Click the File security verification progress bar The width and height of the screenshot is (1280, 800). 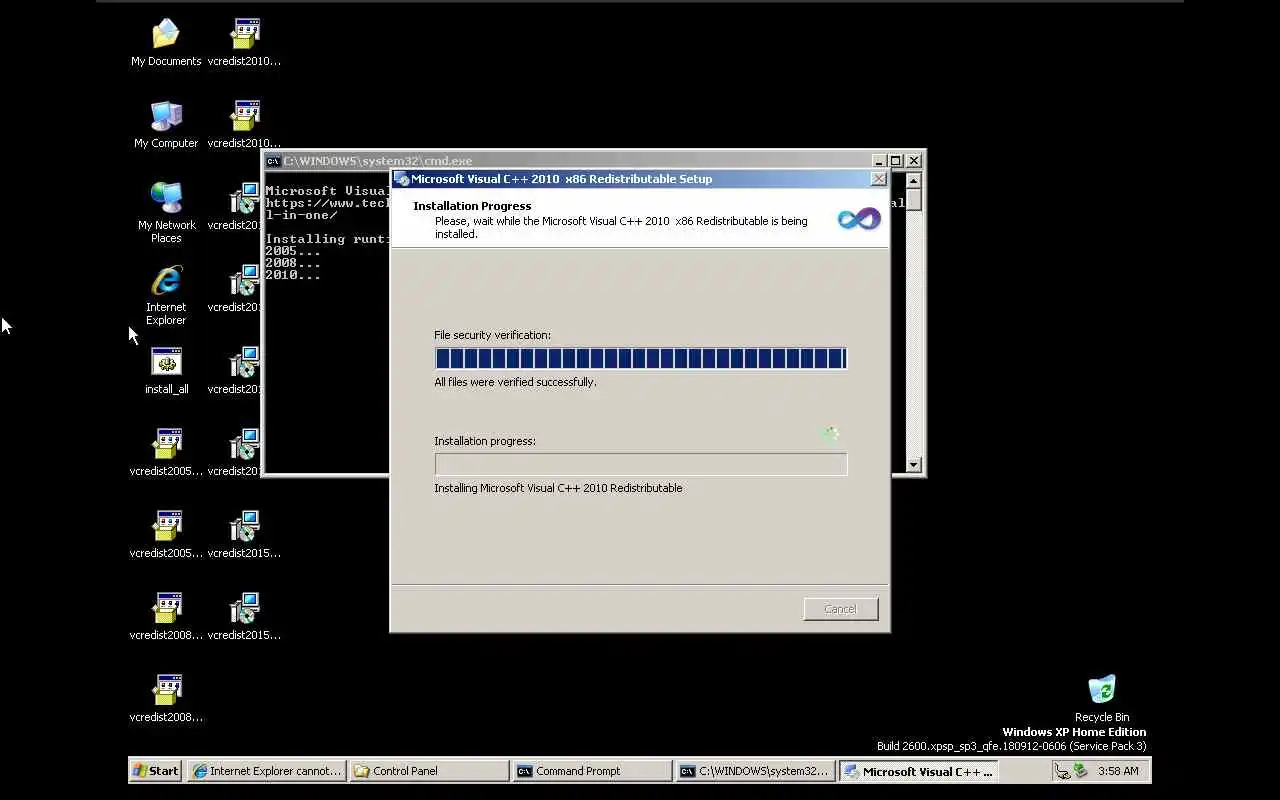click(641, 359)
